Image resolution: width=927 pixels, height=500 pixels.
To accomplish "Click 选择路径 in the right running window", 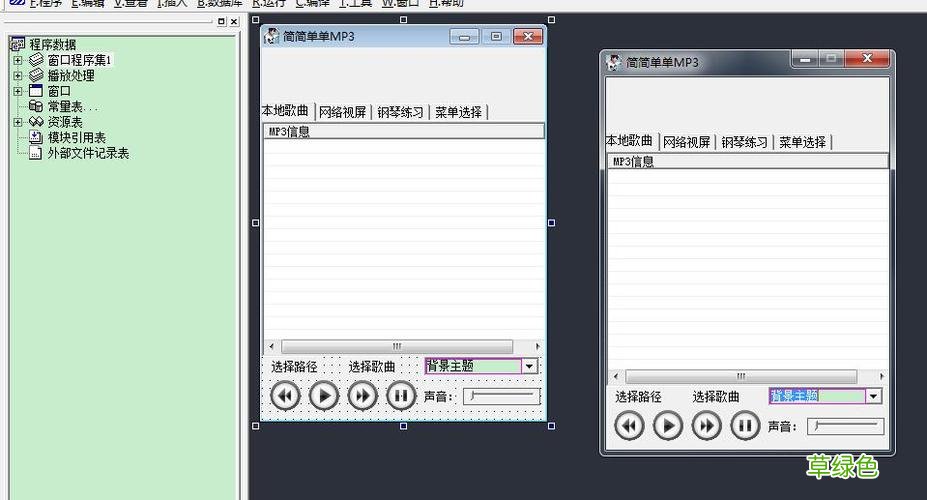I will pyautogui.click(x=638, y=397).
